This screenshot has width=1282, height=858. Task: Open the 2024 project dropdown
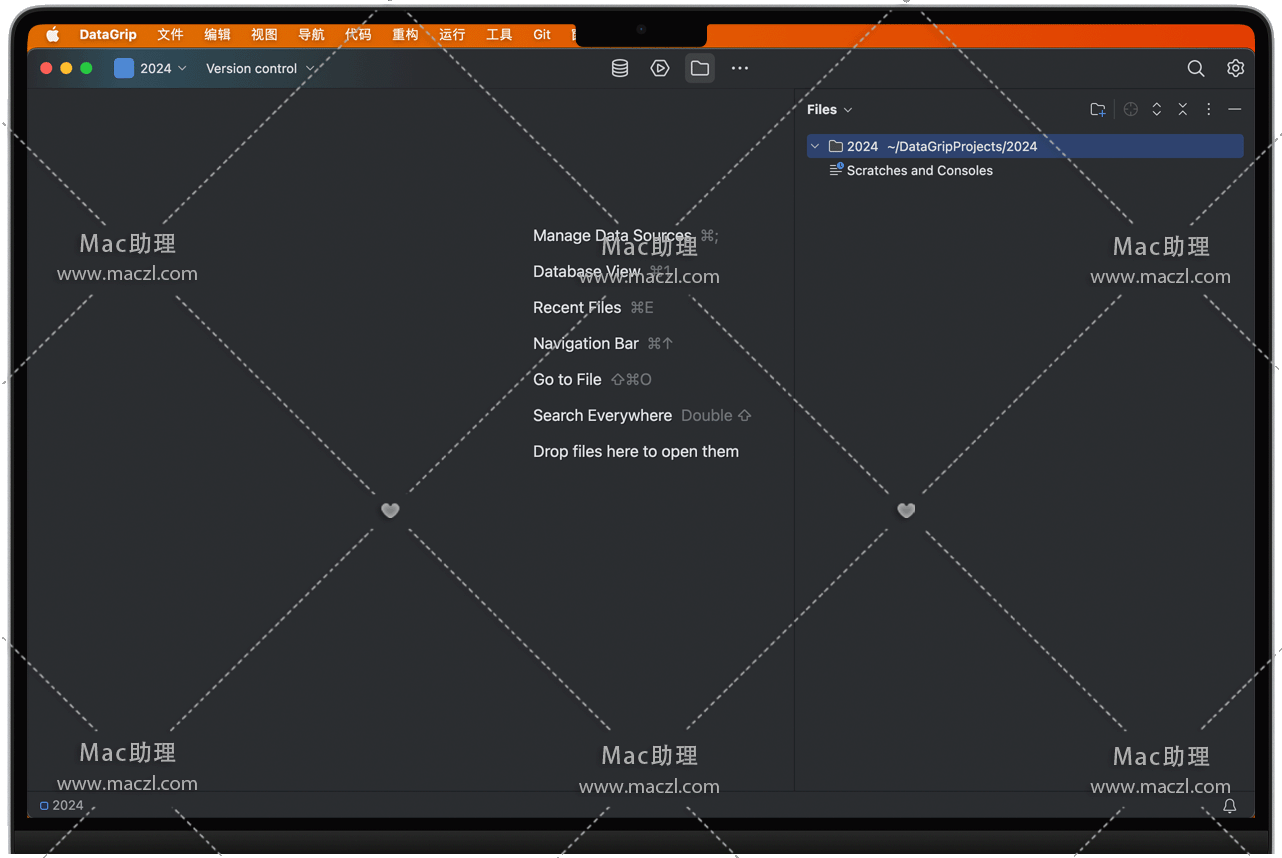(x=152, y=68)
